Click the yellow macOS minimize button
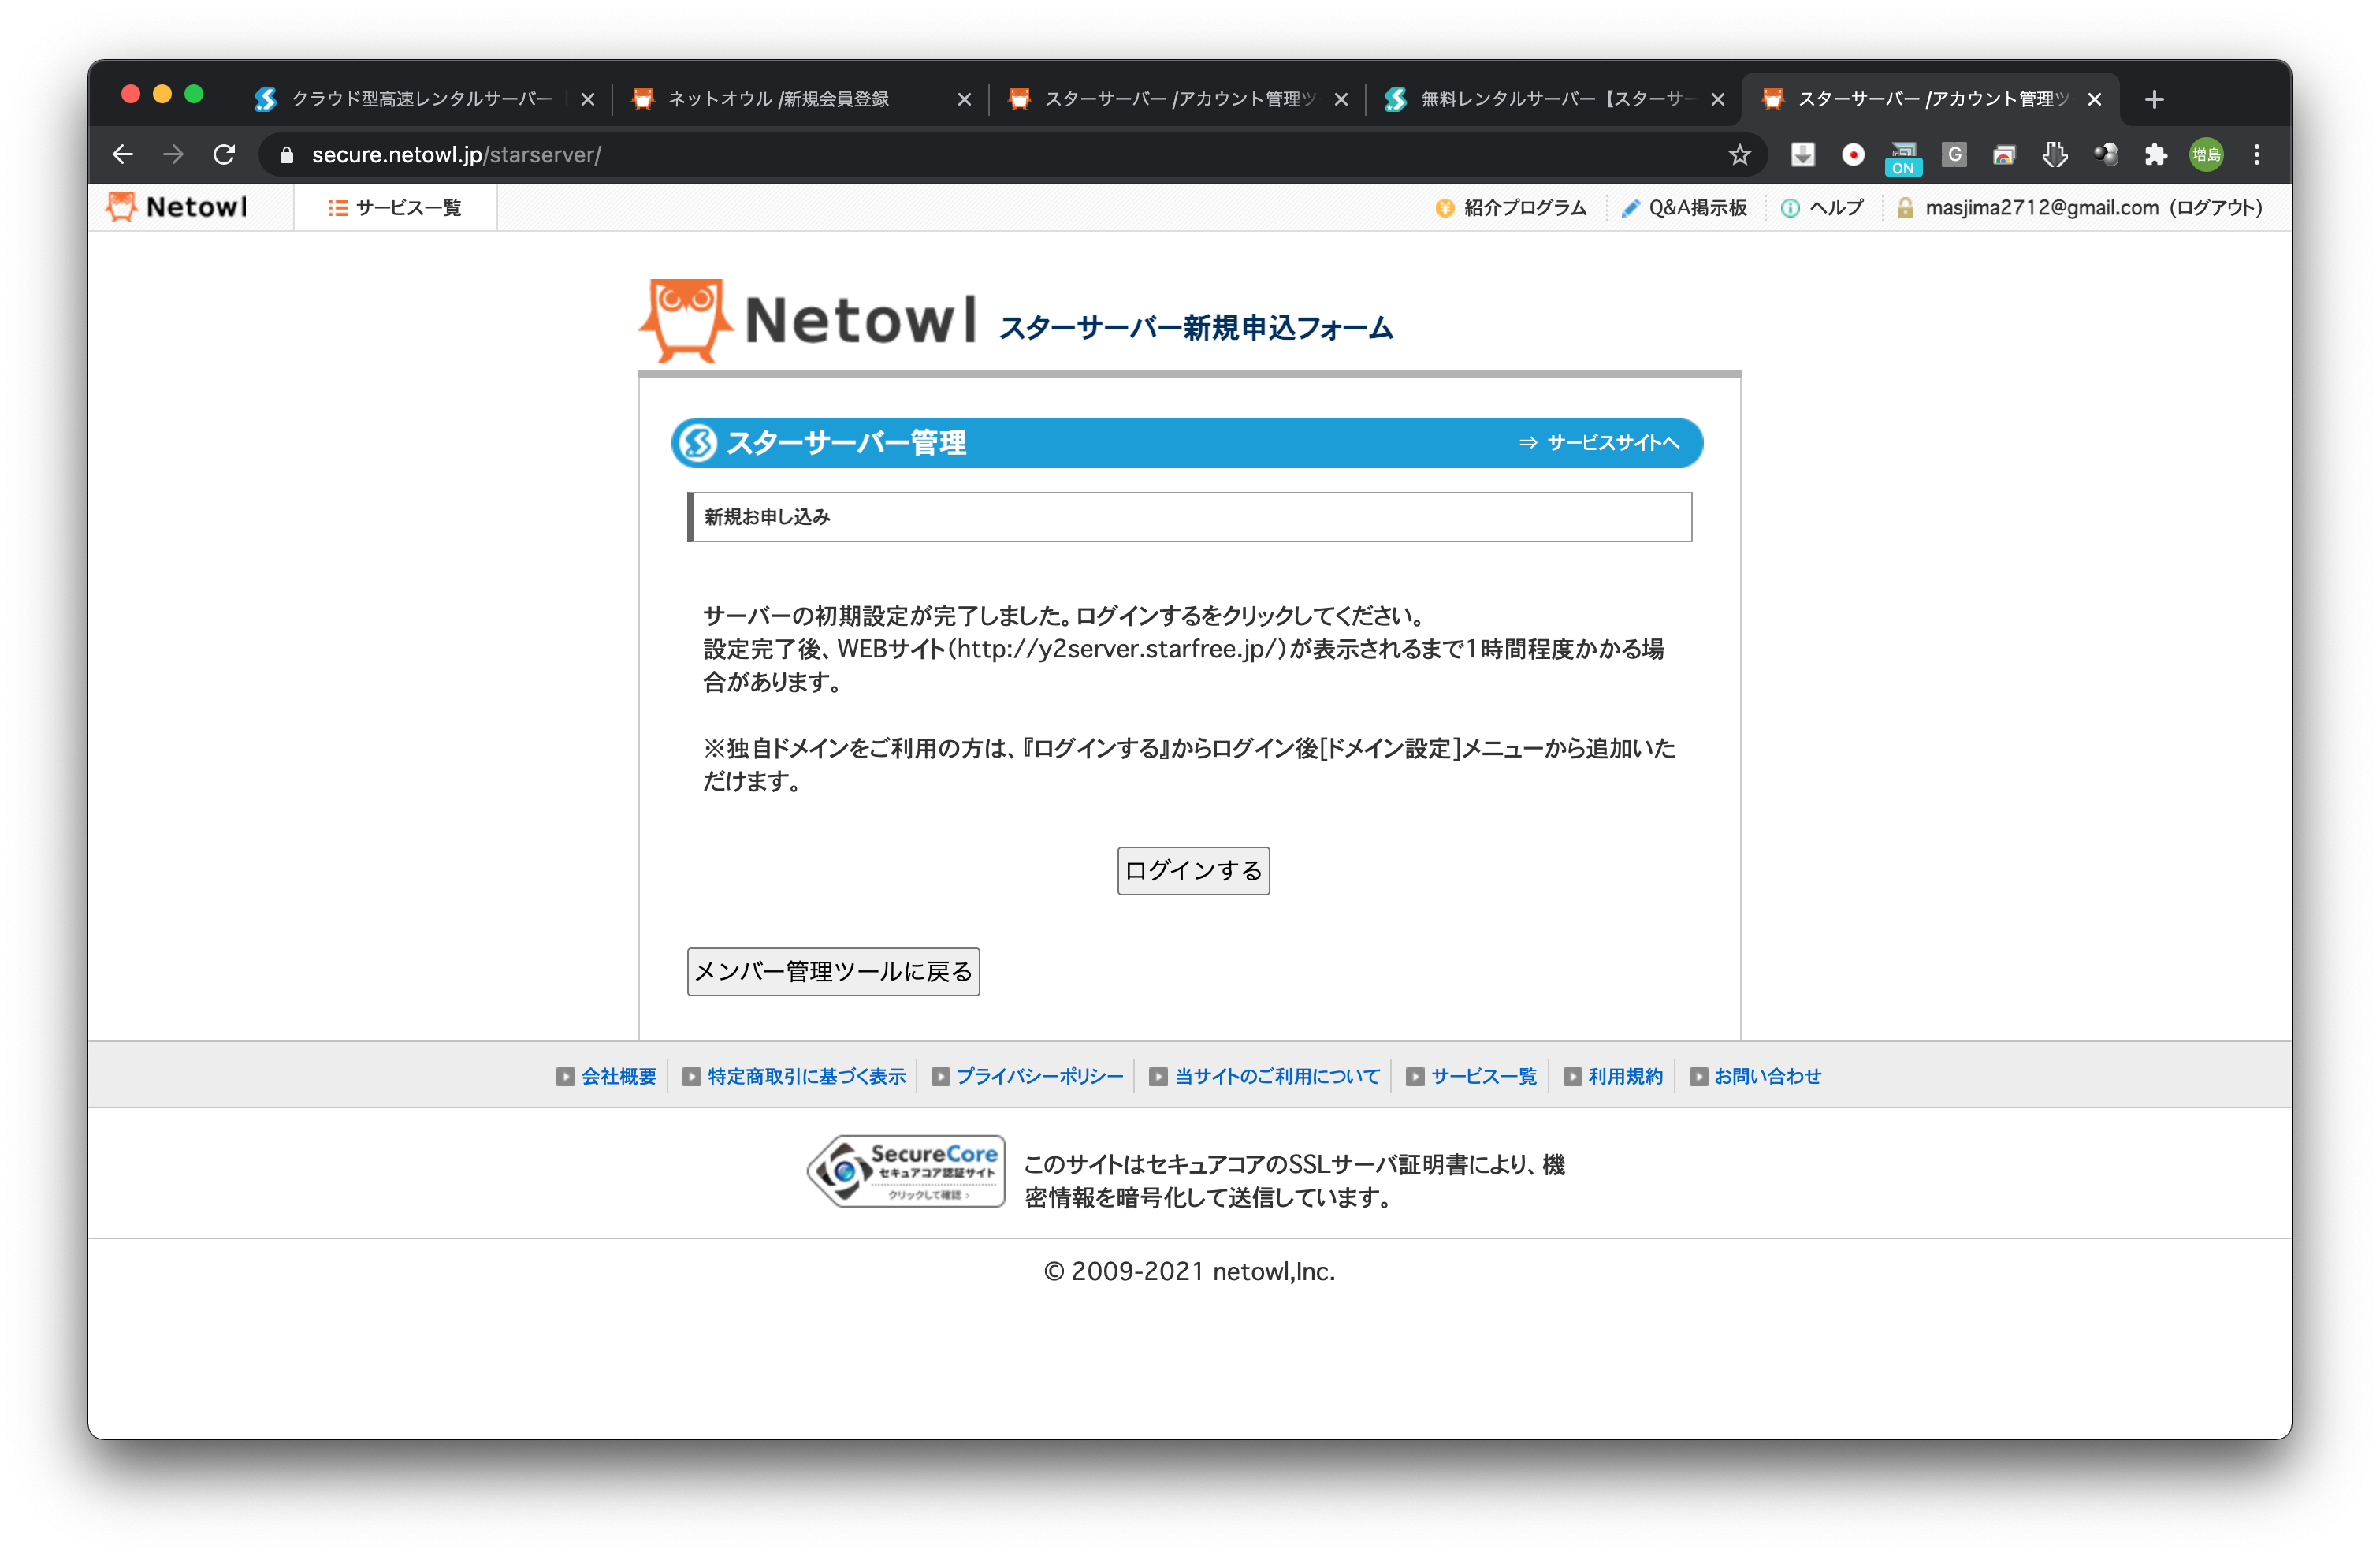Image resolution: width=2380 pixels, height=1556 pixels. (x=162, y=94)
